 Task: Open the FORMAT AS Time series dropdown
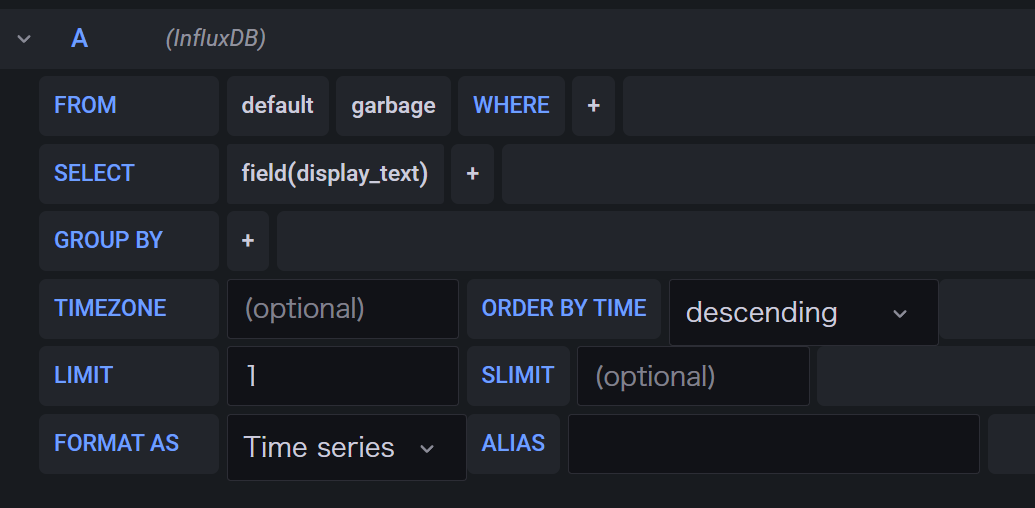(347, 447)
